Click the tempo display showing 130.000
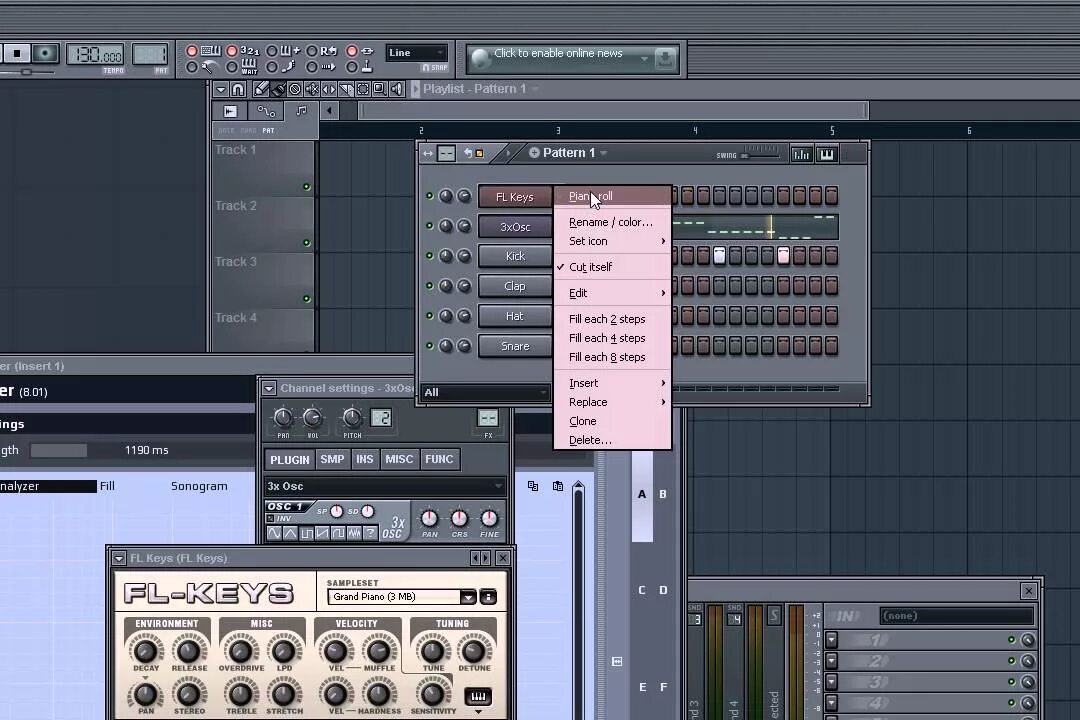 (96, 54)
